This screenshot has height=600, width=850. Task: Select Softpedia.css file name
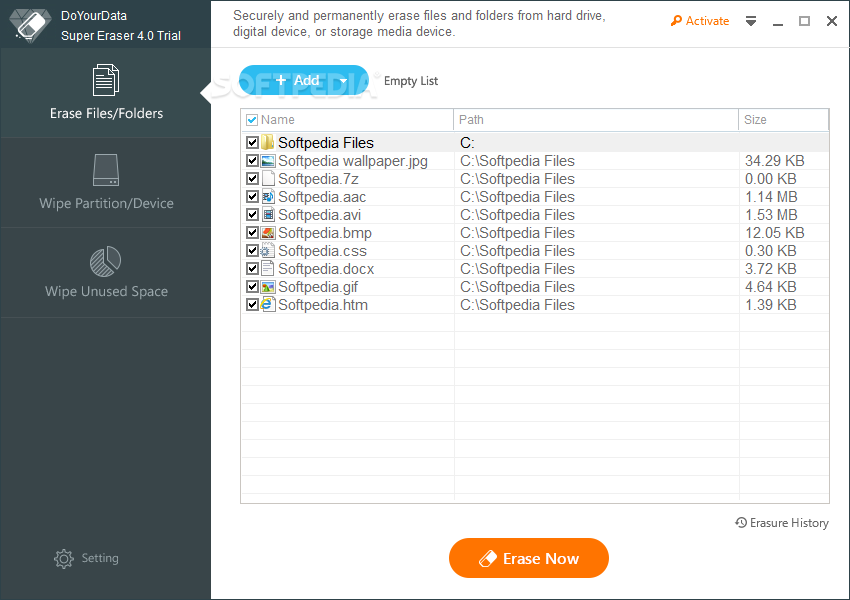click(323, 251)
